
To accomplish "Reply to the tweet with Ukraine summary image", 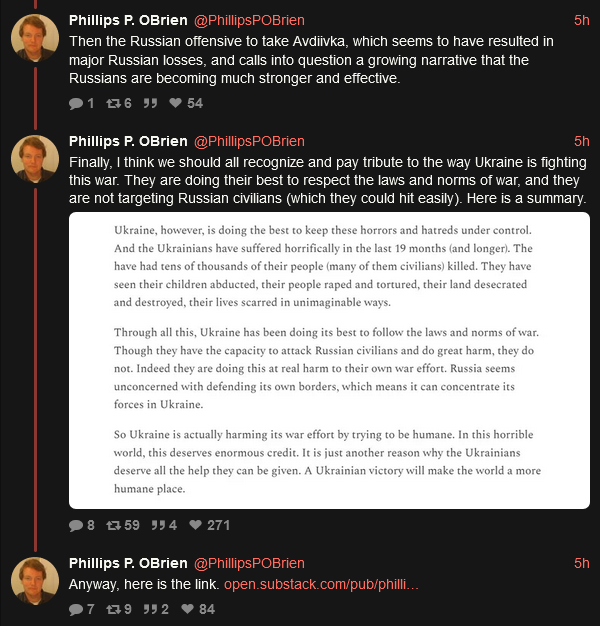I will click(x=76, y=525).
